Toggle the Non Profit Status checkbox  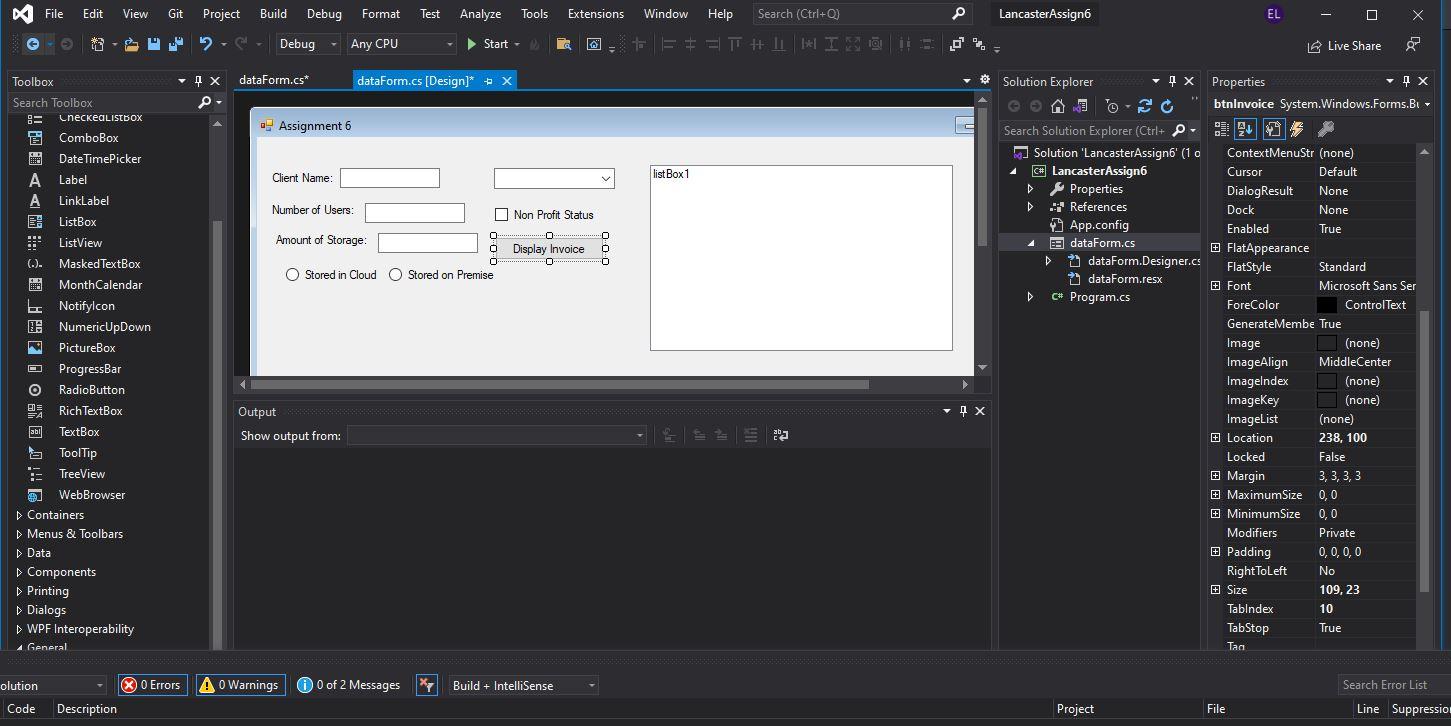(502, 215)
